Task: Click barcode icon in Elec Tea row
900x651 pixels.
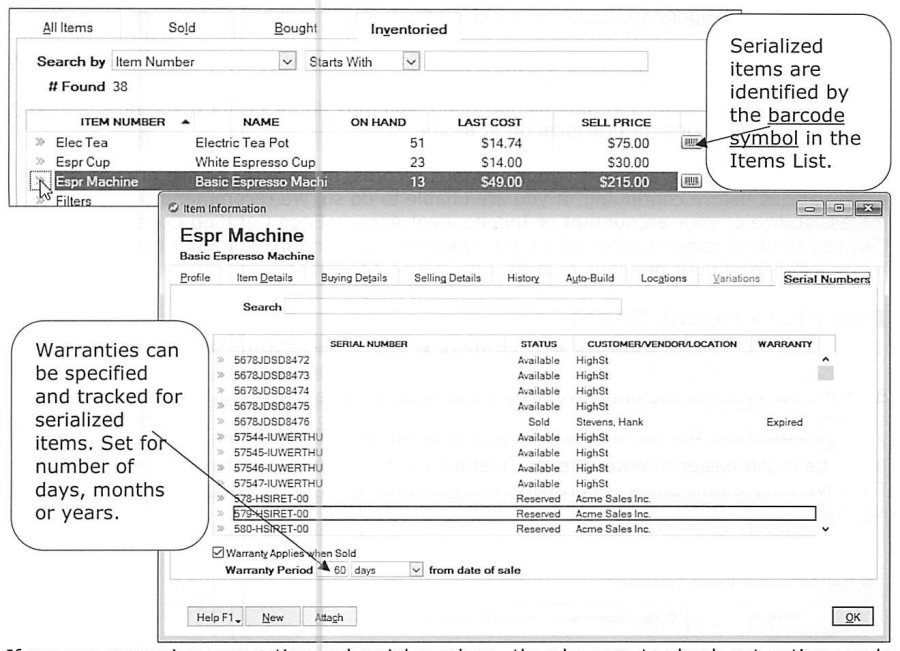Action: point(691,142)
